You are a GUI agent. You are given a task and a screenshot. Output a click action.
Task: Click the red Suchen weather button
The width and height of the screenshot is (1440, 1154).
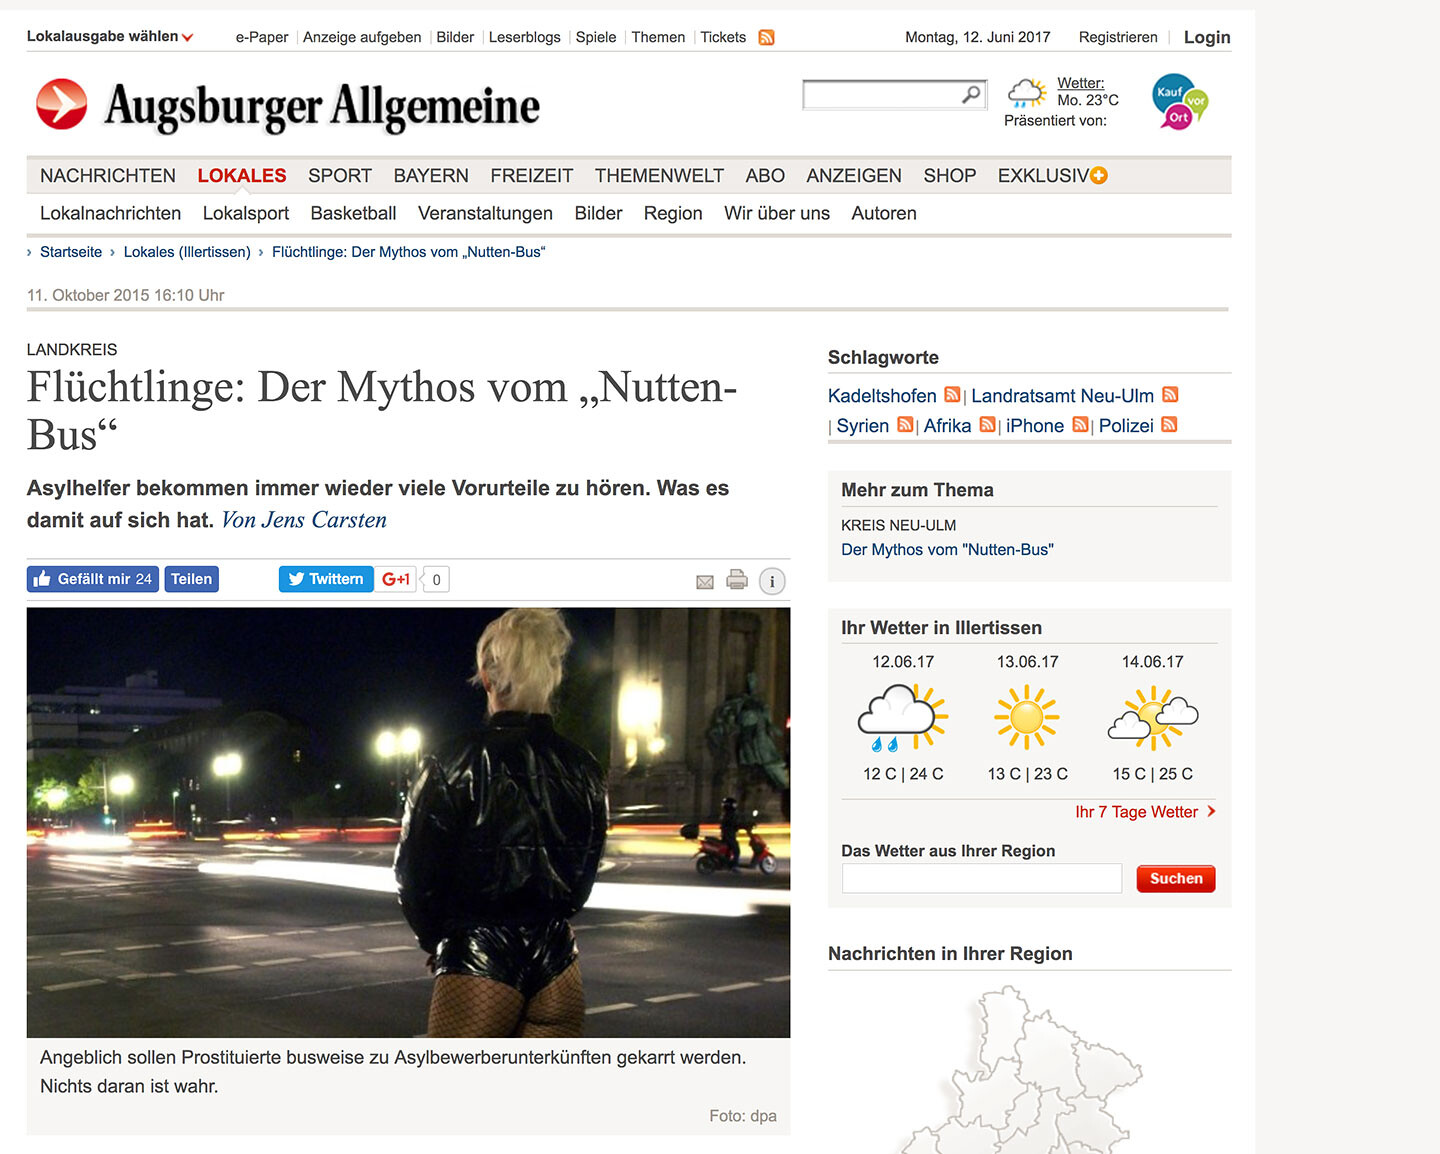click(1176, 879)
